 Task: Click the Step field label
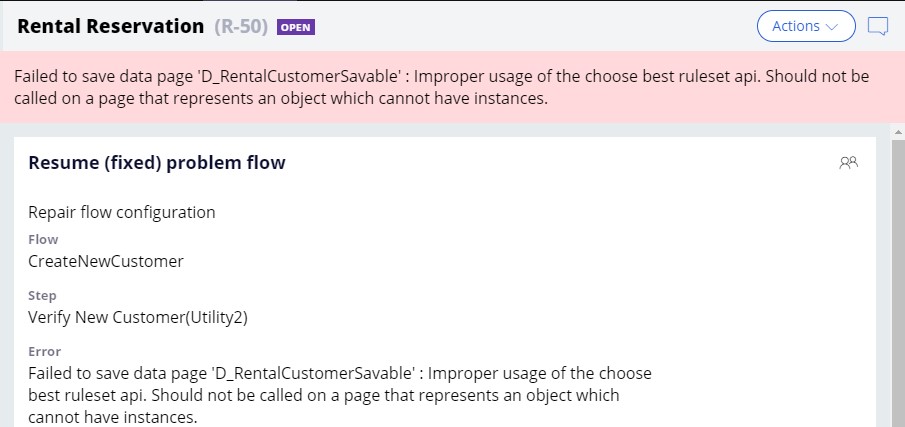42,295
